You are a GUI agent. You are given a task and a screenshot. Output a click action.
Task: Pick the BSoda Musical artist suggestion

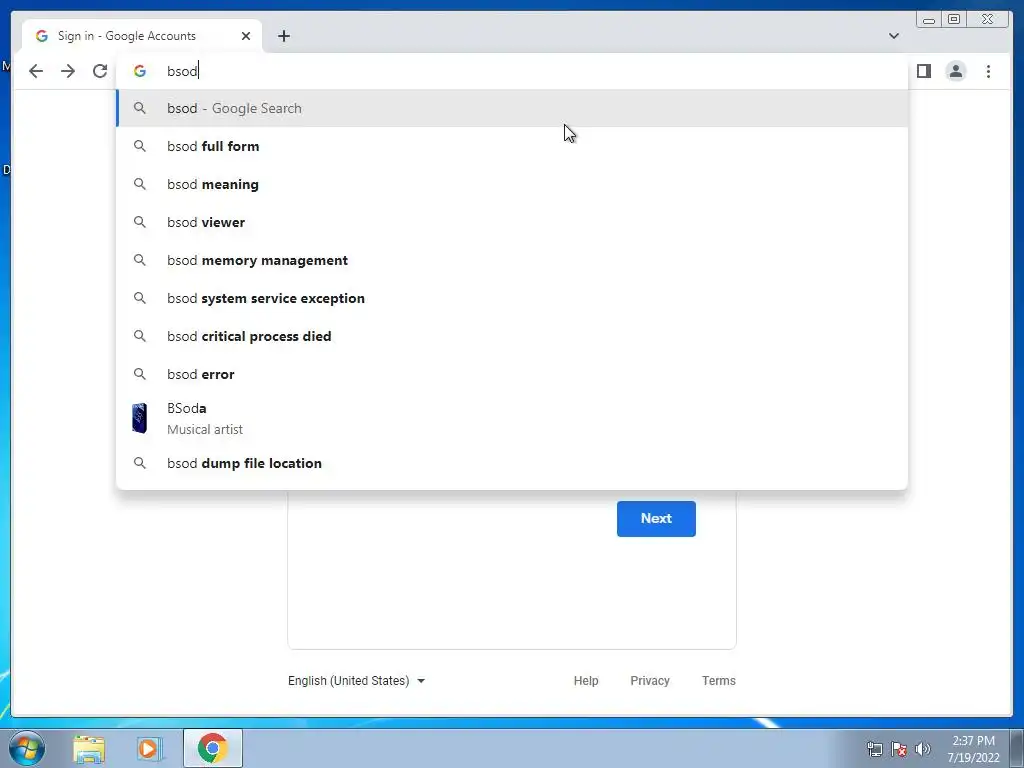click(512, 418)
